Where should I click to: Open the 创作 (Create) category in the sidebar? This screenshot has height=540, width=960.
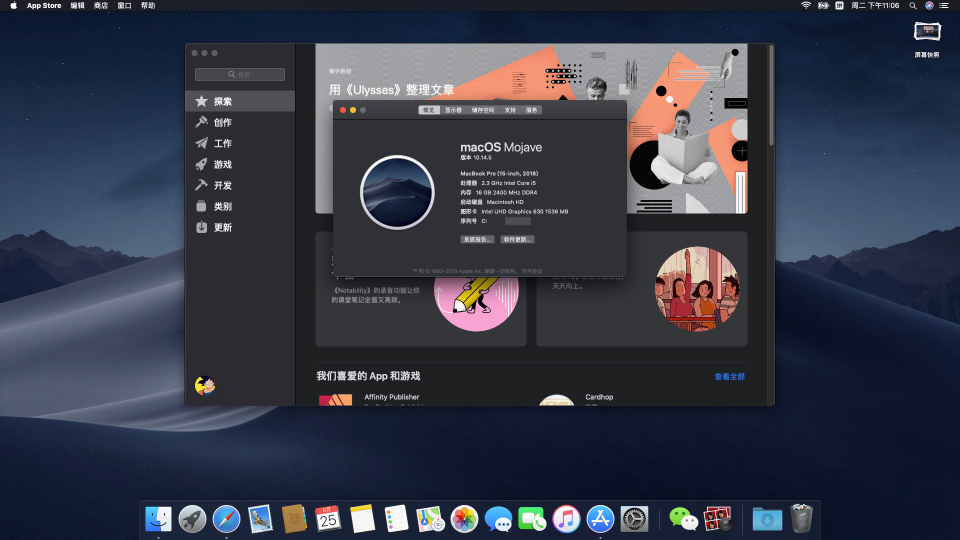click(240, 122)
